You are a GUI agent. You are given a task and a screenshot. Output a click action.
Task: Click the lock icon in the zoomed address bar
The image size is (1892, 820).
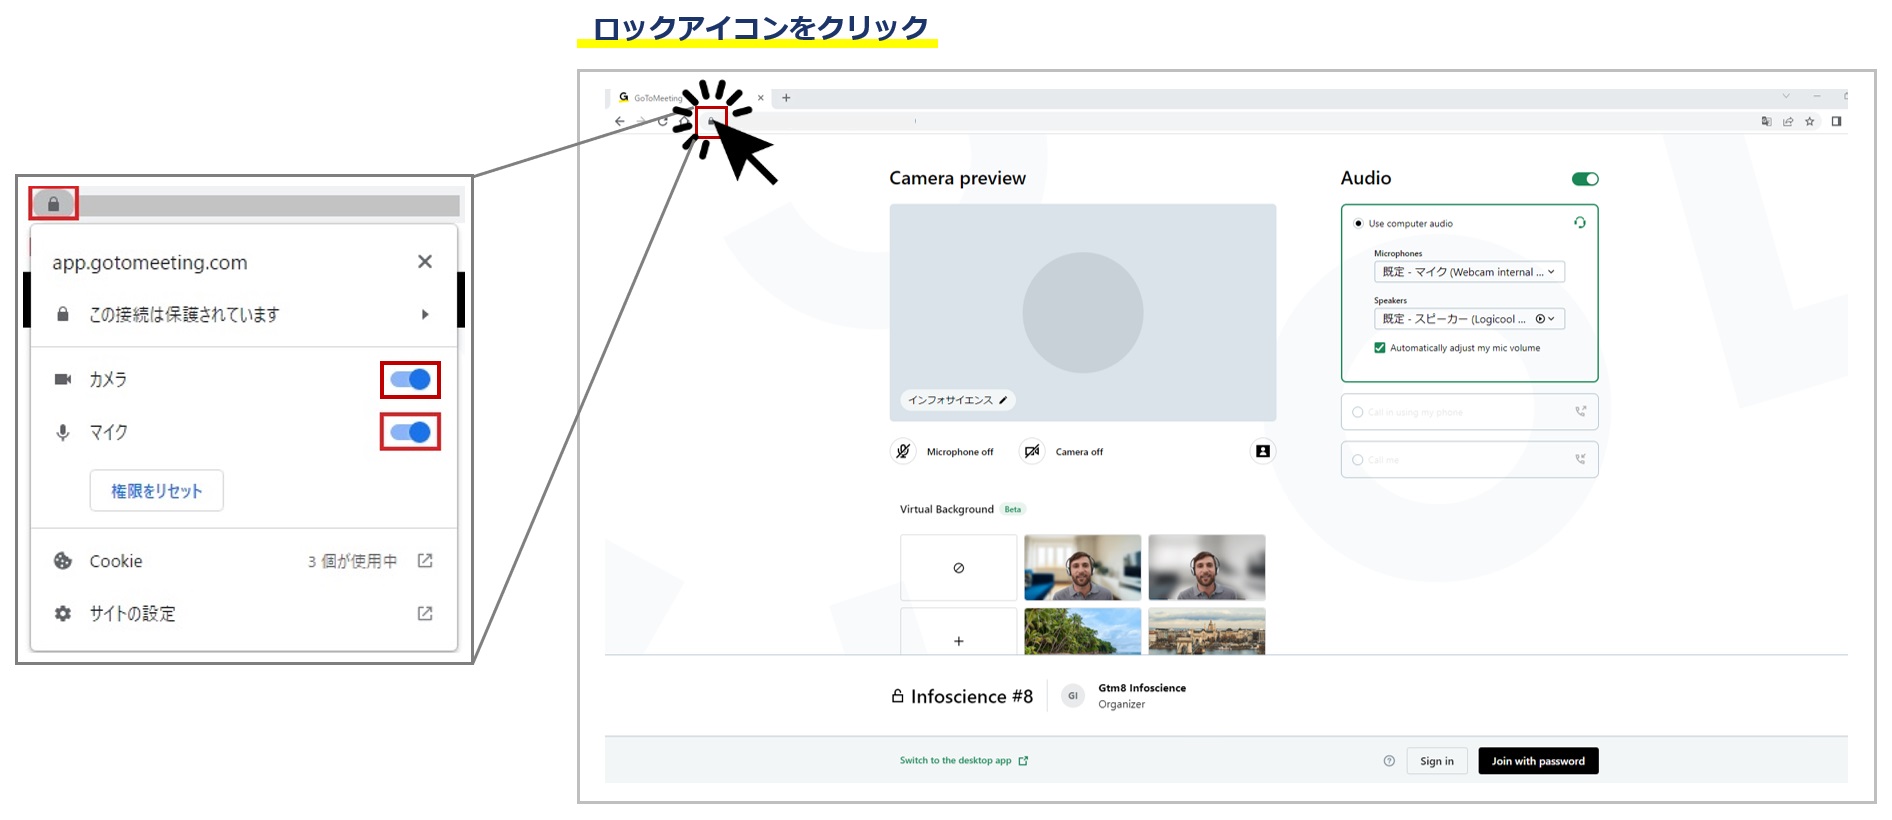tap(54, 204)
